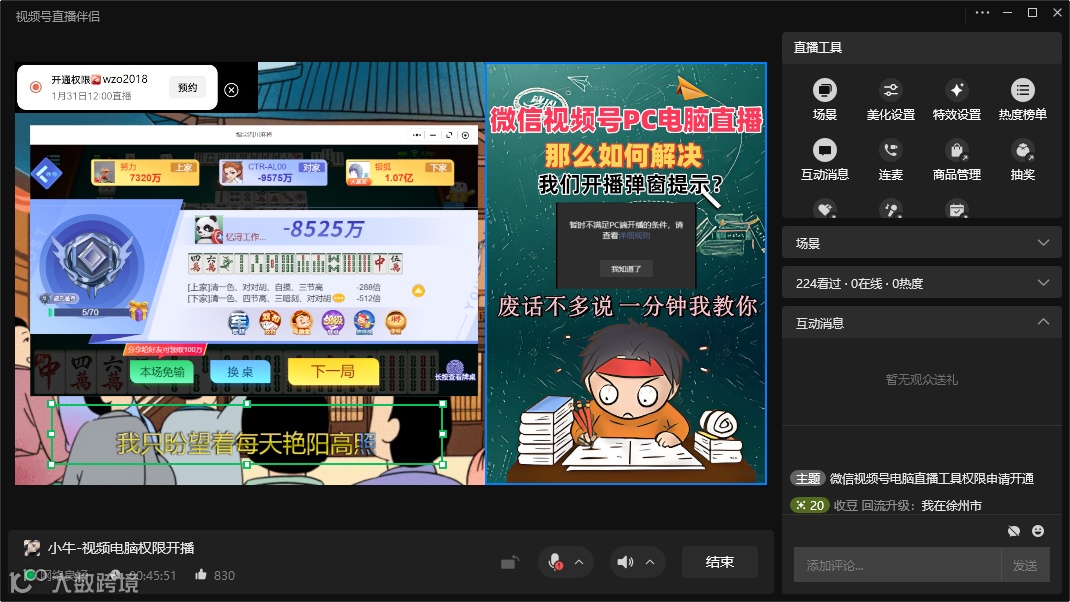Click 微信视频号电脑直播工具权限申请开通 topic text
Viewport: 1070px width, 602px height.
[x=931, y=478]
